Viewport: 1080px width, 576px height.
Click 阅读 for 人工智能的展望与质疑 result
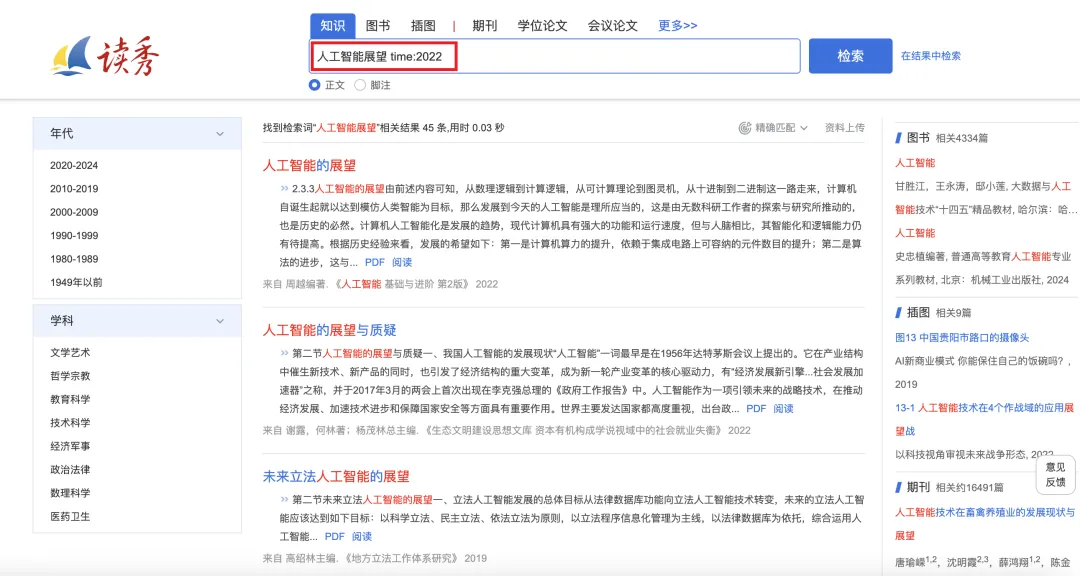tap(783, 409)
